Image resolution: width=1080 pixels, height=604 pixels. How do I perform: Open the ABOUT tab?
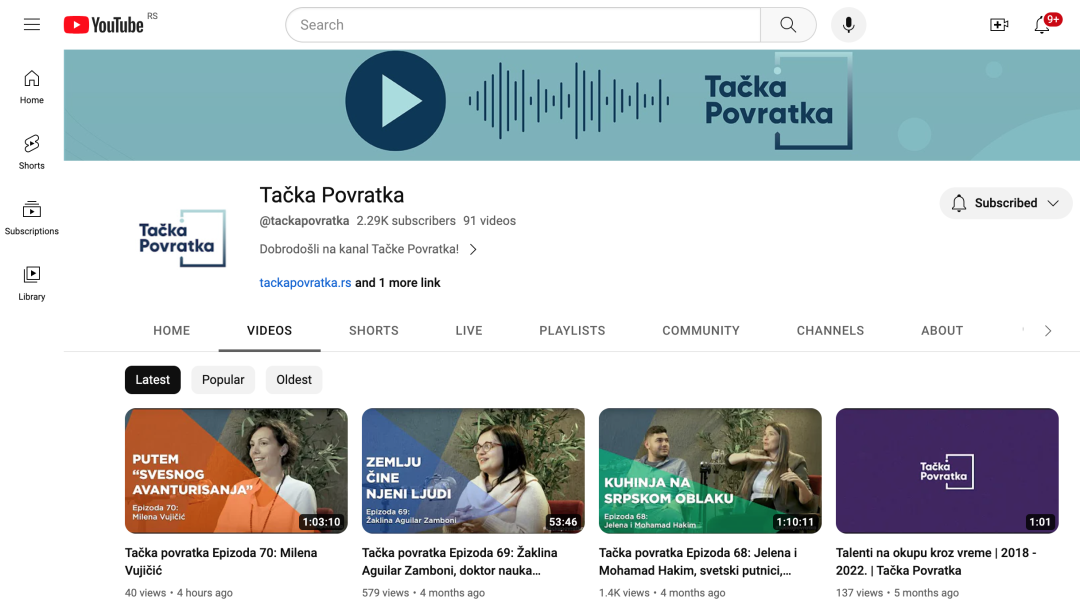(942, 331)
